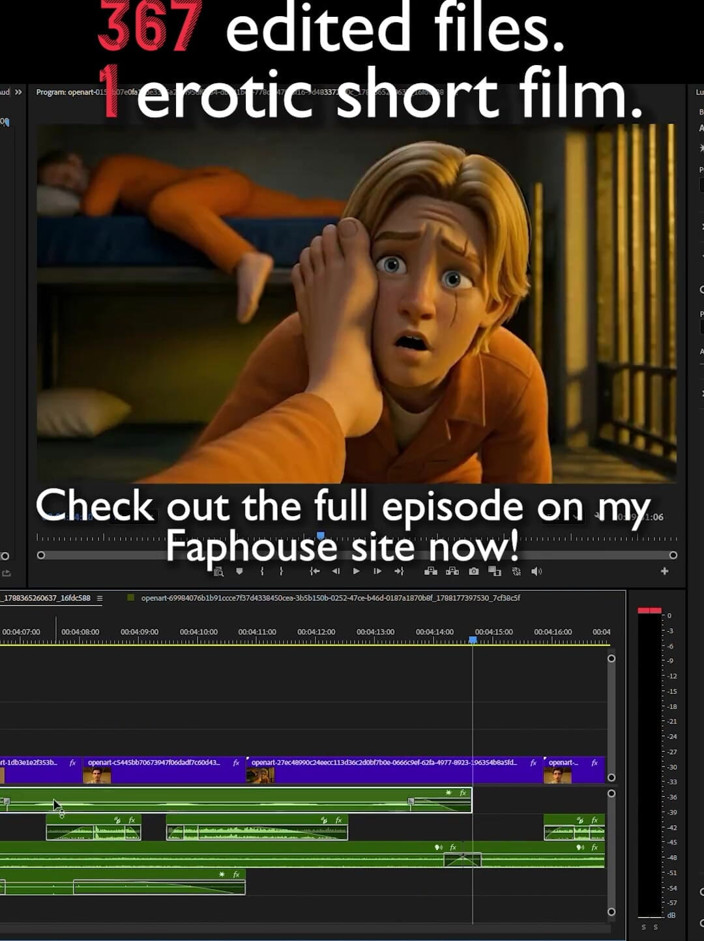Step forward one frame in Program monitor
This screenshot has width=704, height=941.
coord(378,571)
